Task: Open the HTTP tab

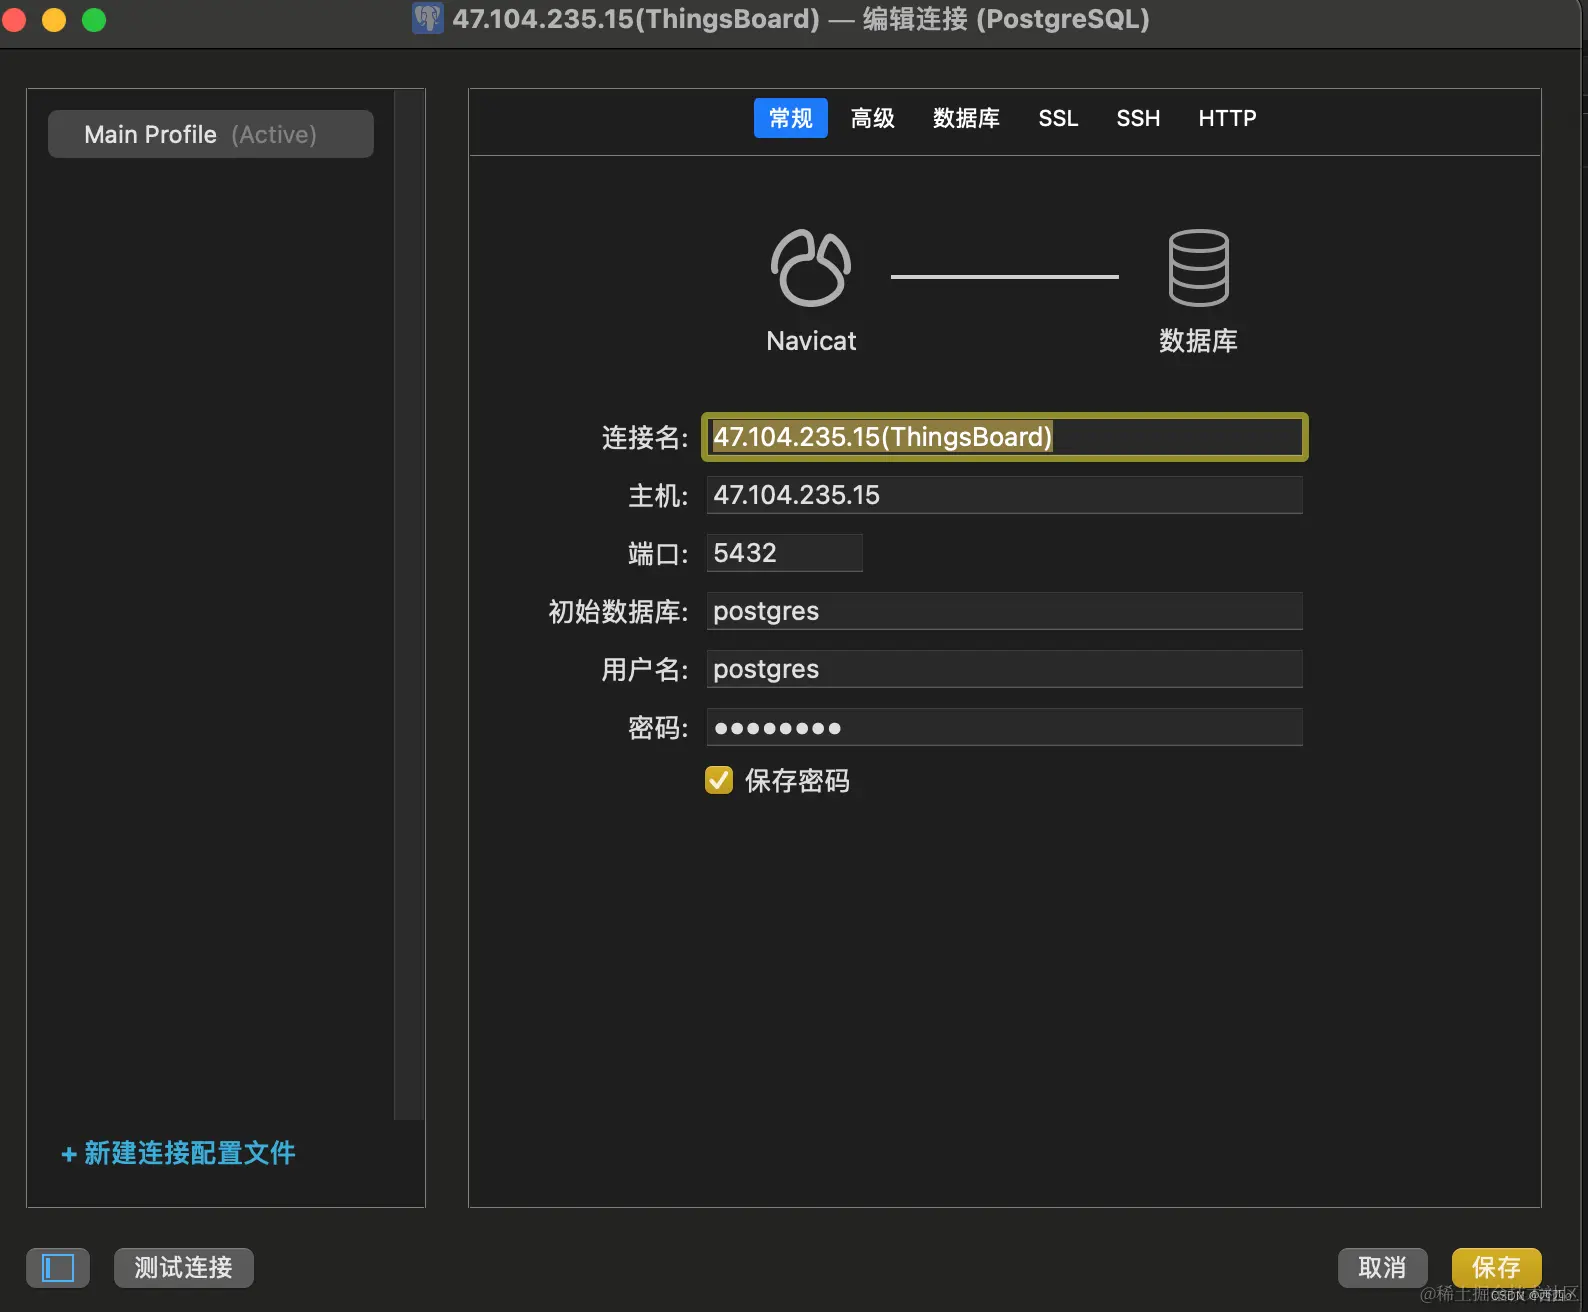Action: (x=1227, y=118)
